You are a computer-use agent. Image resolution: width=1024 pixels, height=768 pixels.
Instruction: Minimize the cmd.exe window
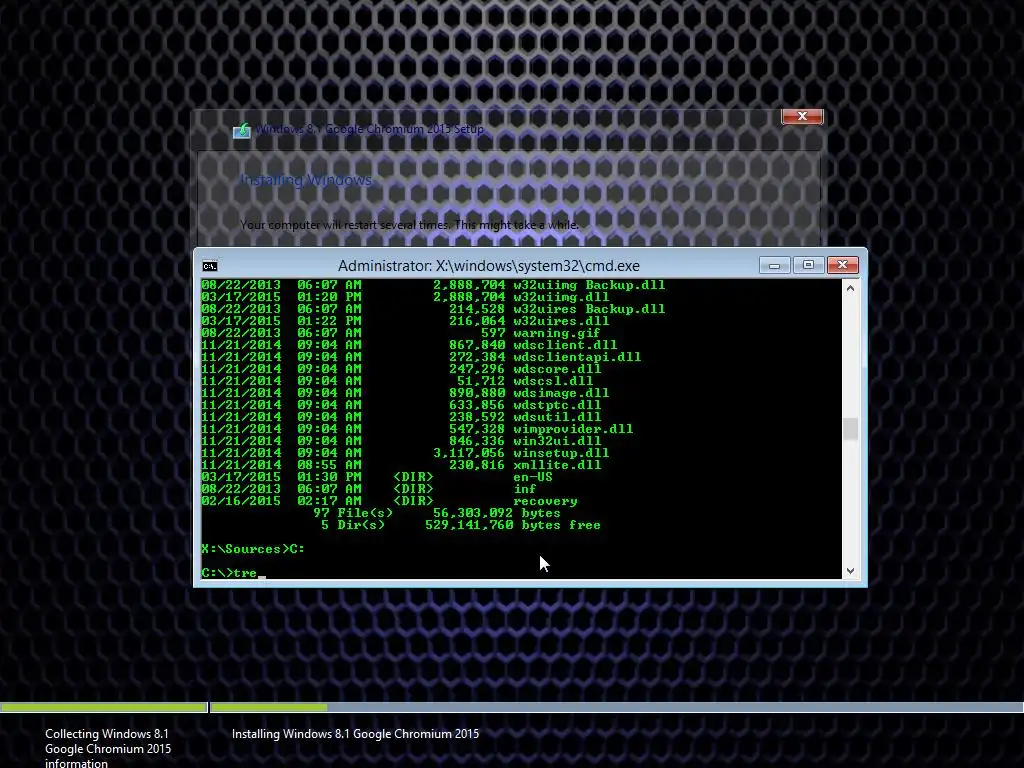pos(775,265)
